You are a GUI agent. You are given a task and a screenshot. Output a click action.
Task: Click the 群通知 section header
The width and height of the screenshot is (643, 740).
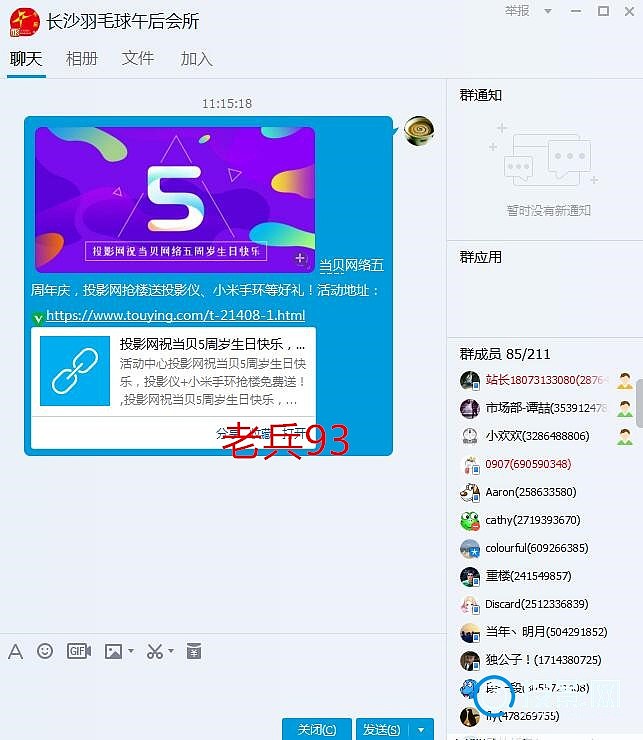pos(481,95)
